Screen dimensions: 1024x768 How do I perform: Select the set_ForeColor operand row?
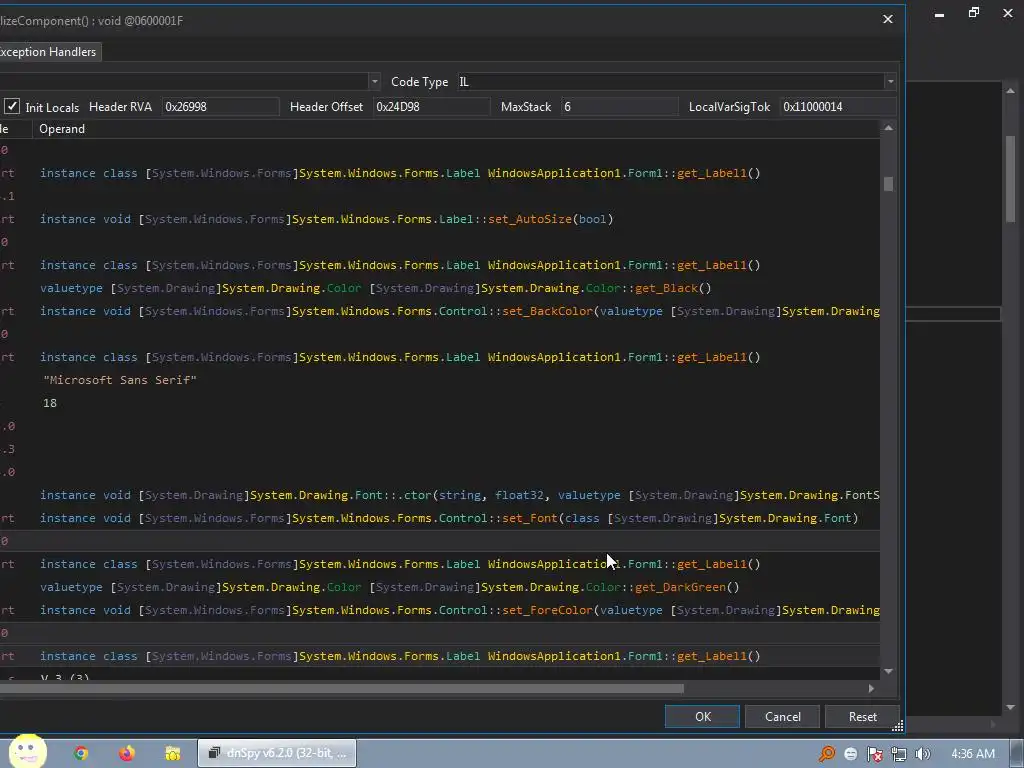[460, 610]
